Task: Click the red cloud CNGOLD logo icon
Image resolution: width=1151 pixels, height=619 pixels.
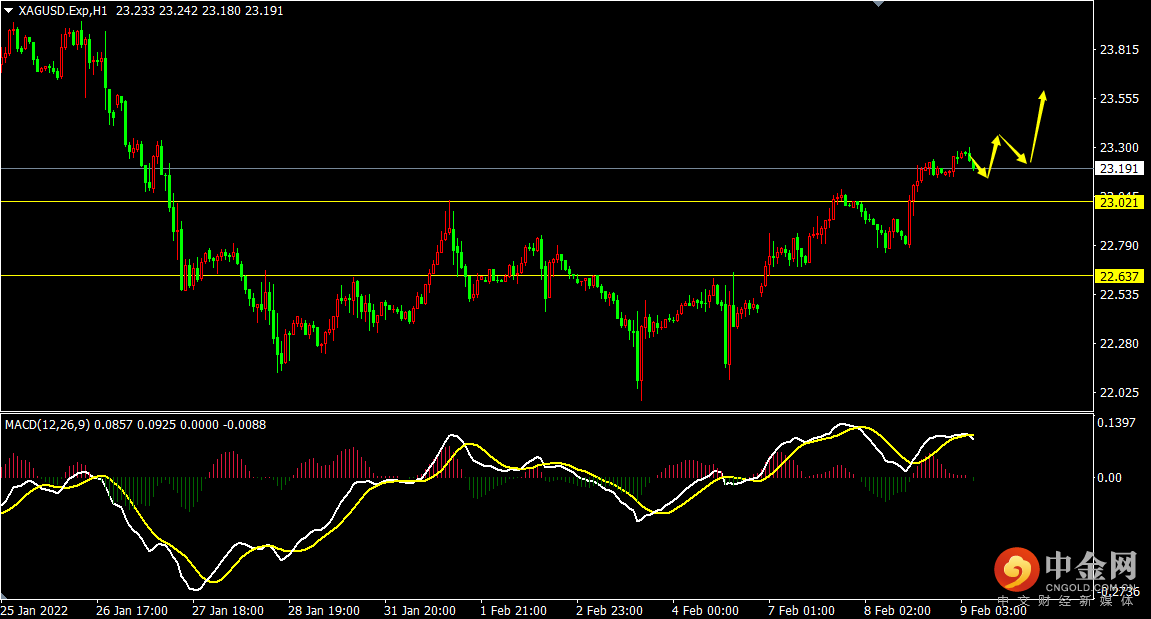Action: coord(1017,570)
